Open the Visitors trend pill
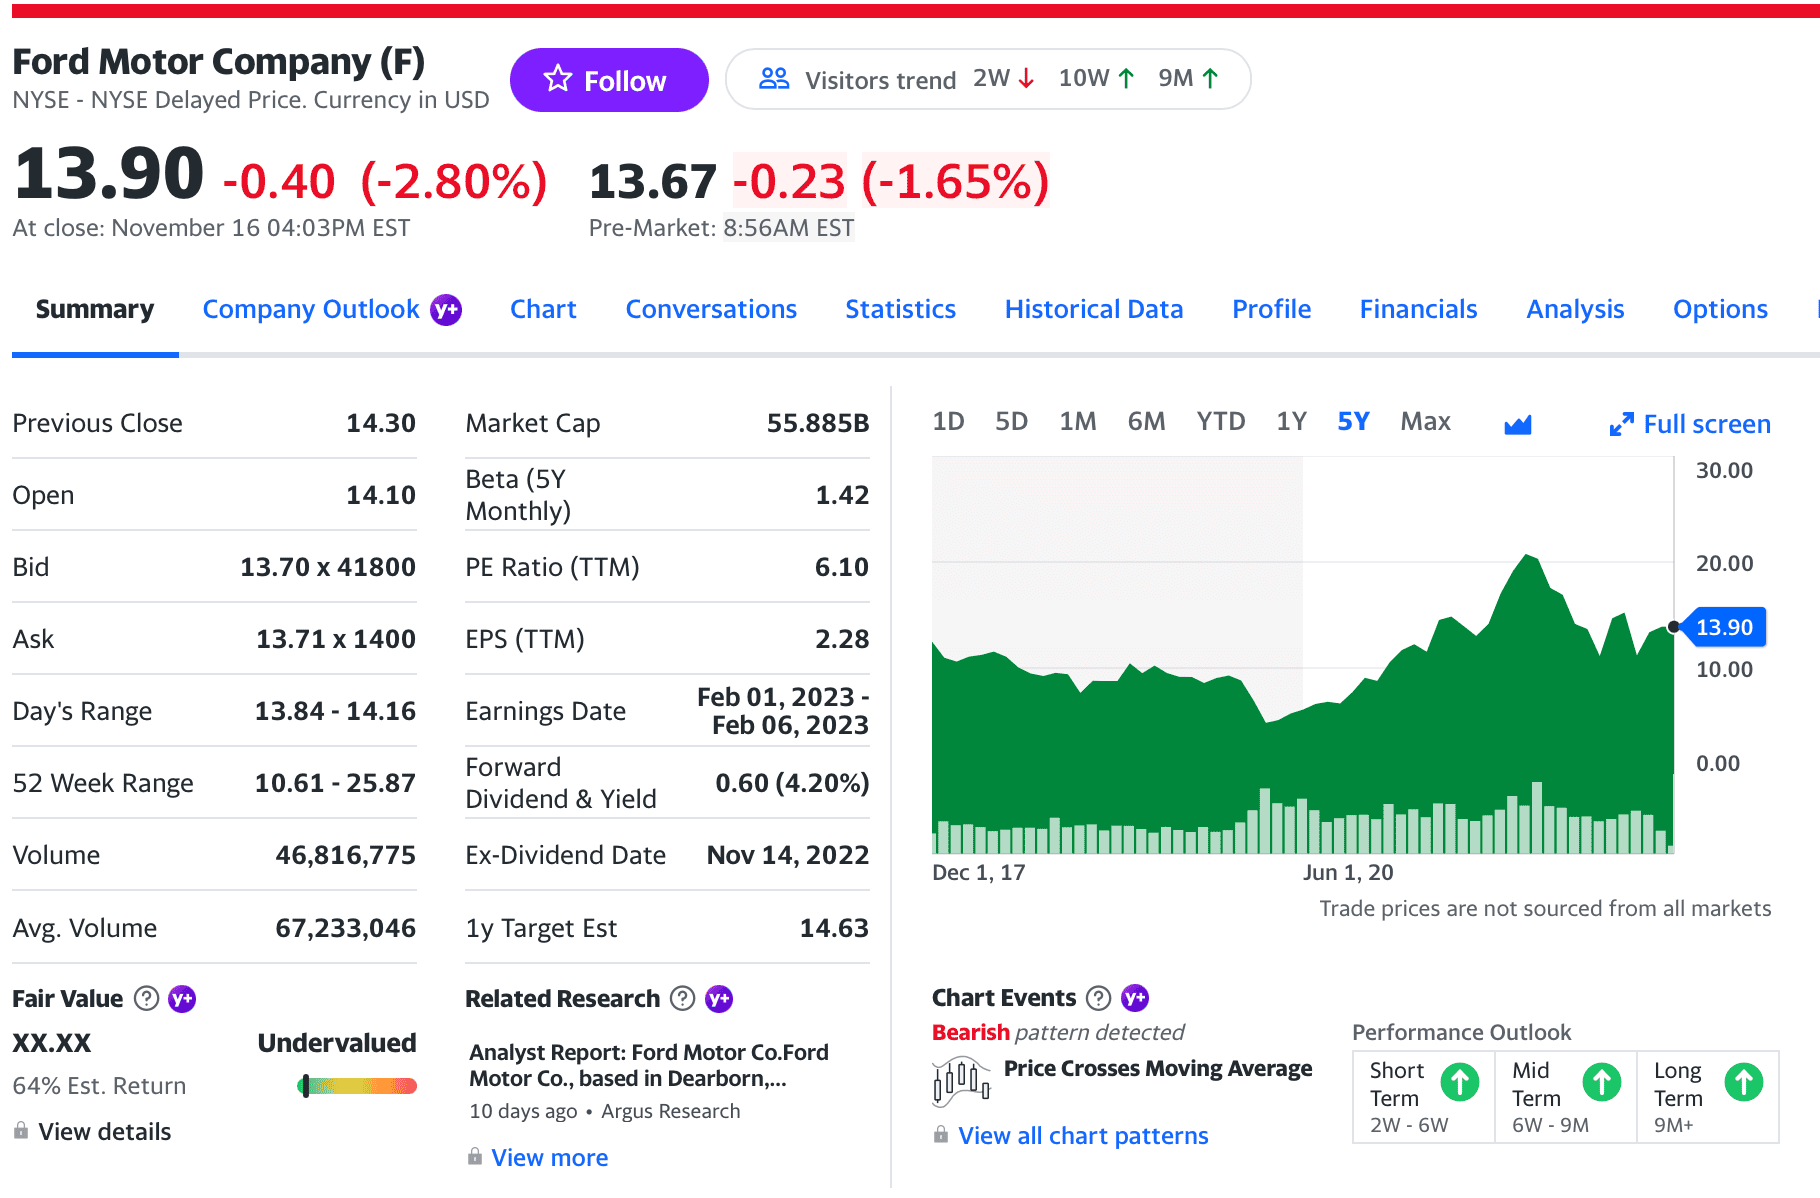 pos(988,79)
